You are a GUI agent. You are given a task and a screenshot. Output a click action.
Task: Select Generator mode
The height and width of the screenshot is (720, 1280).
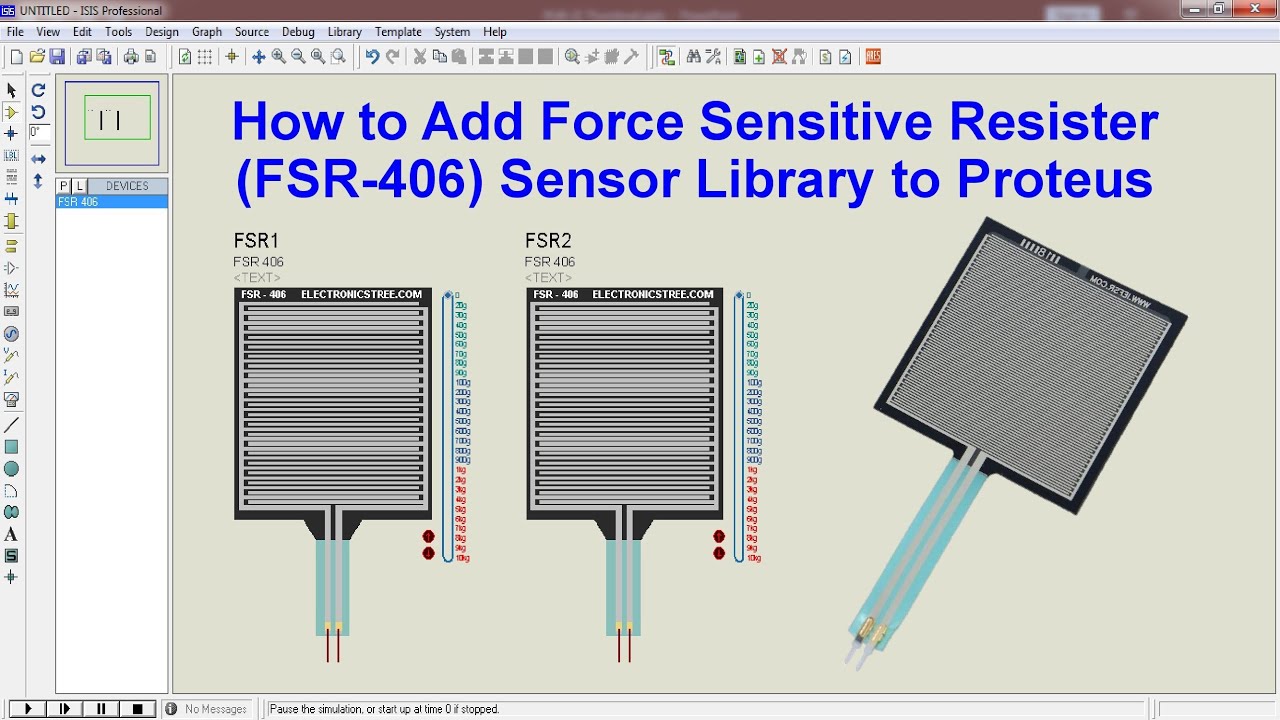(x=11, y=334)
